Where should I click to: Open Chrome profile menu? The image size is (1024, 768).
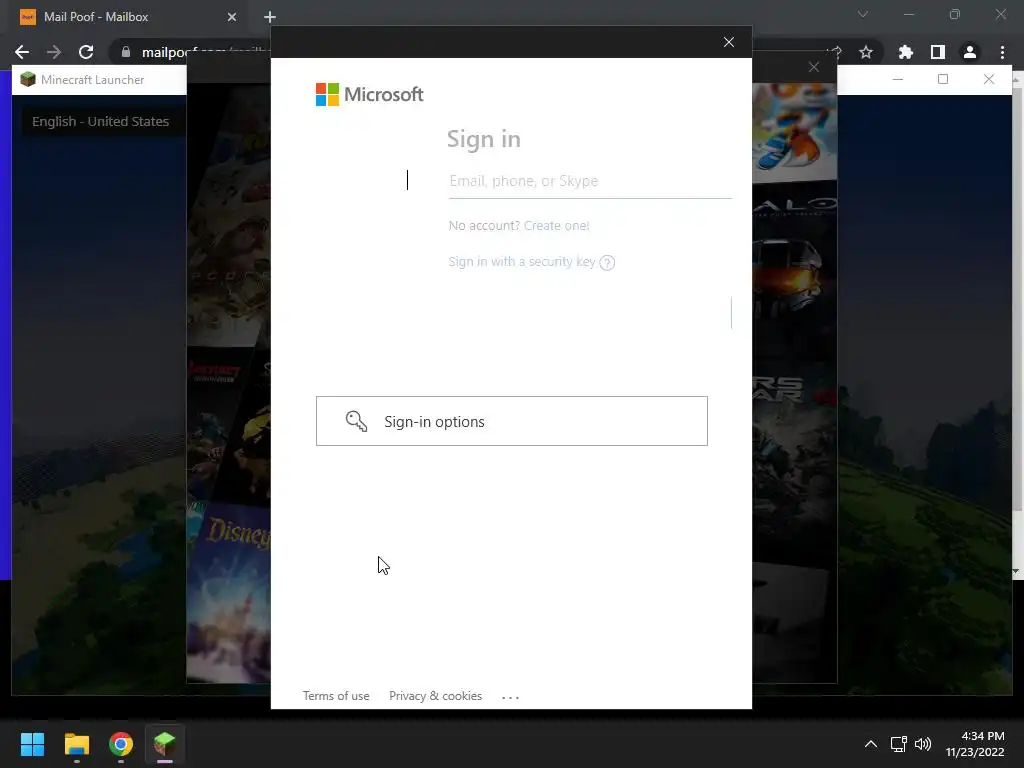point(970,52)
